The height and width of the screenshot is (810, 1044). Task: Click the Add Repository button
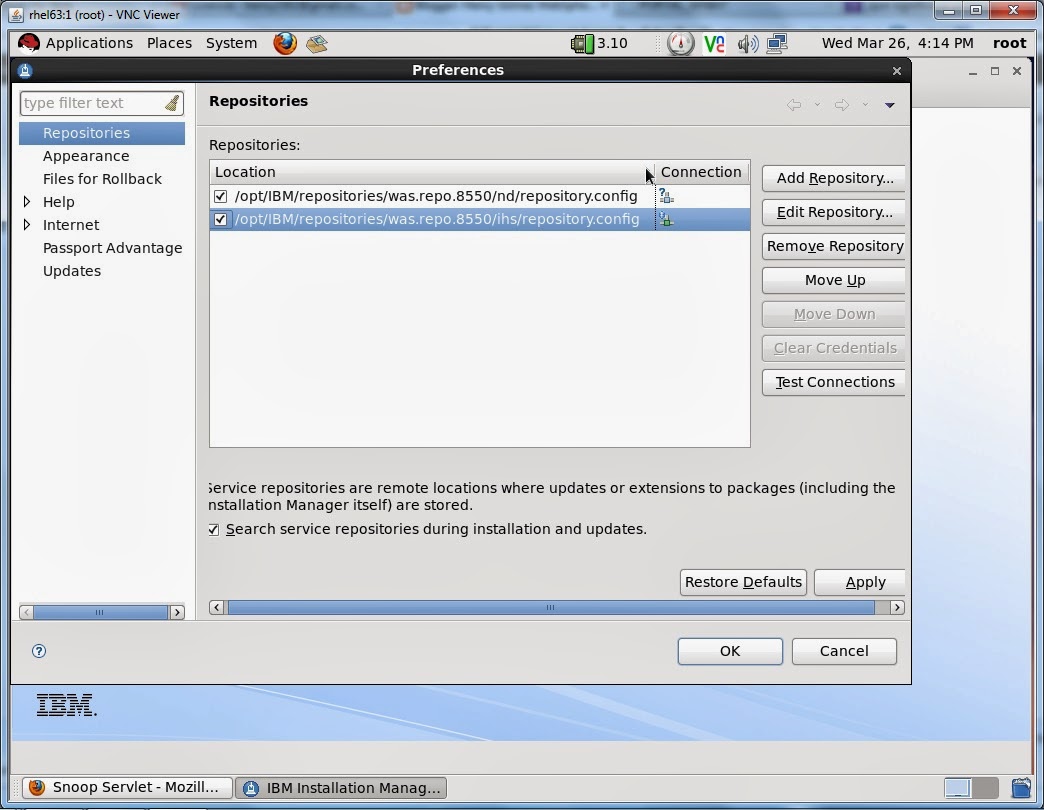833,178
